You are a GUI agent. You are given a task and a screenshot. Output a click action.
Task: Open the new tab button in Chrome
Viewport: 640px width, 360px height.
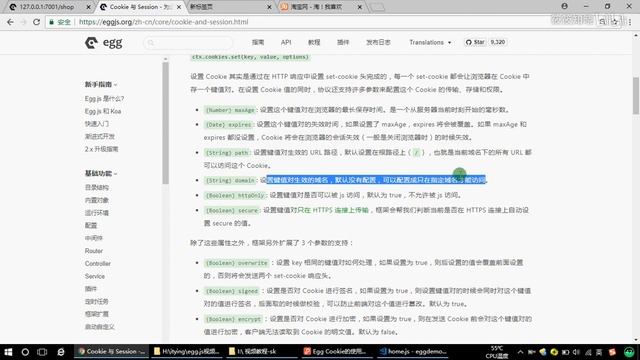[377, 7]
